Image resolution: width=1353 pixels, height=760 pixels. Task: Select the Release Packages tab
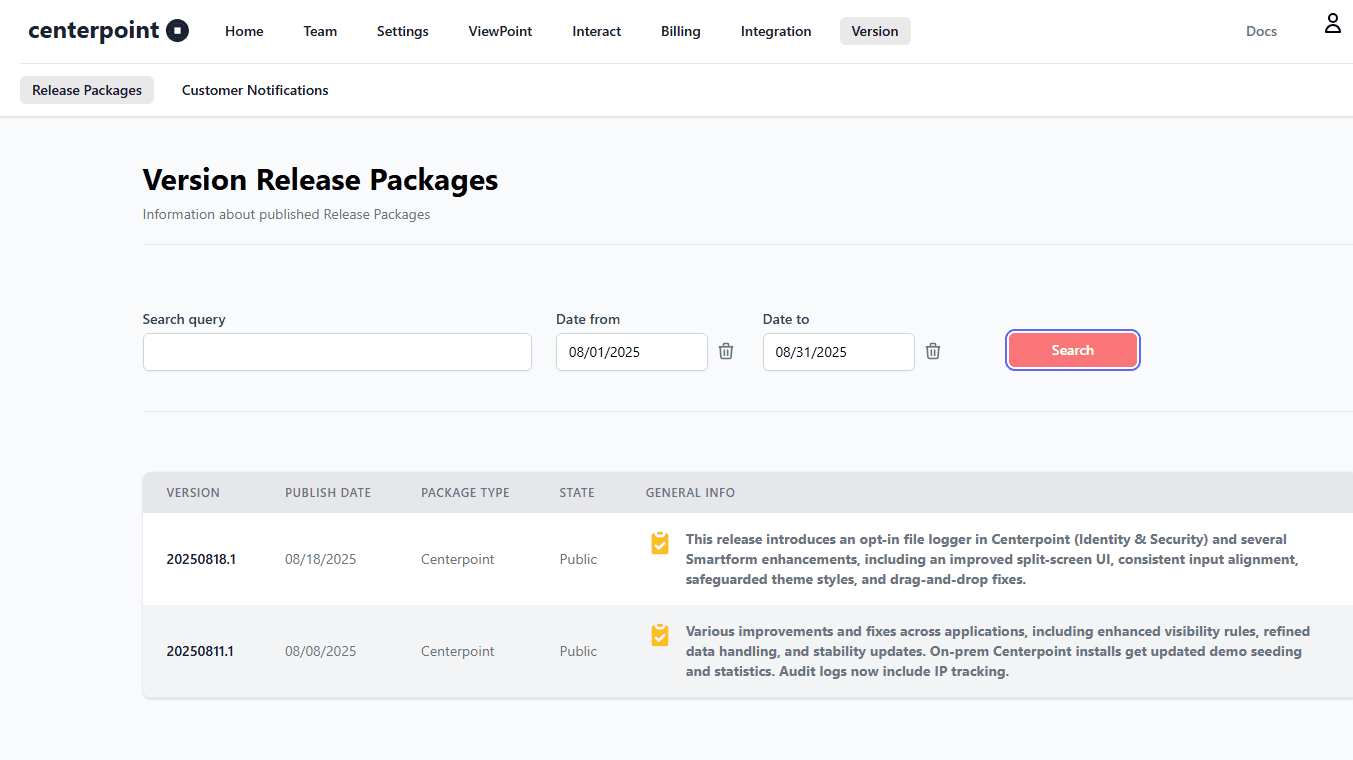coord(86,90)
